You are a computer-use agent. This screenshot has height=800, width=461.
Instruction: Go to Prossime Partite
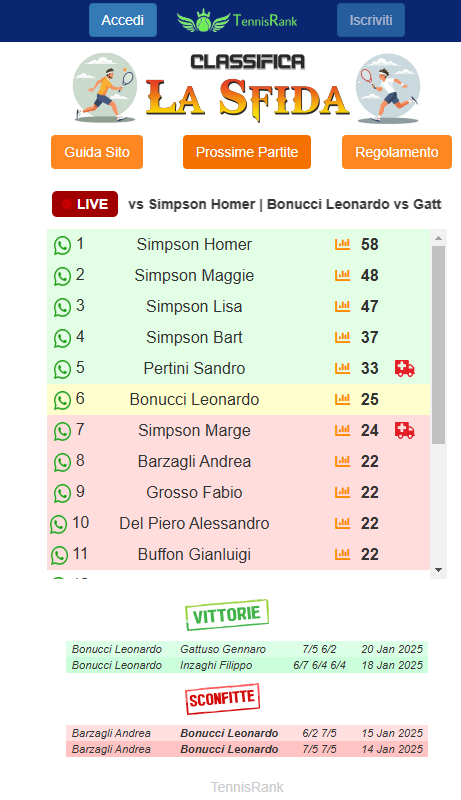pyautogui.click(x=247, y=152)
